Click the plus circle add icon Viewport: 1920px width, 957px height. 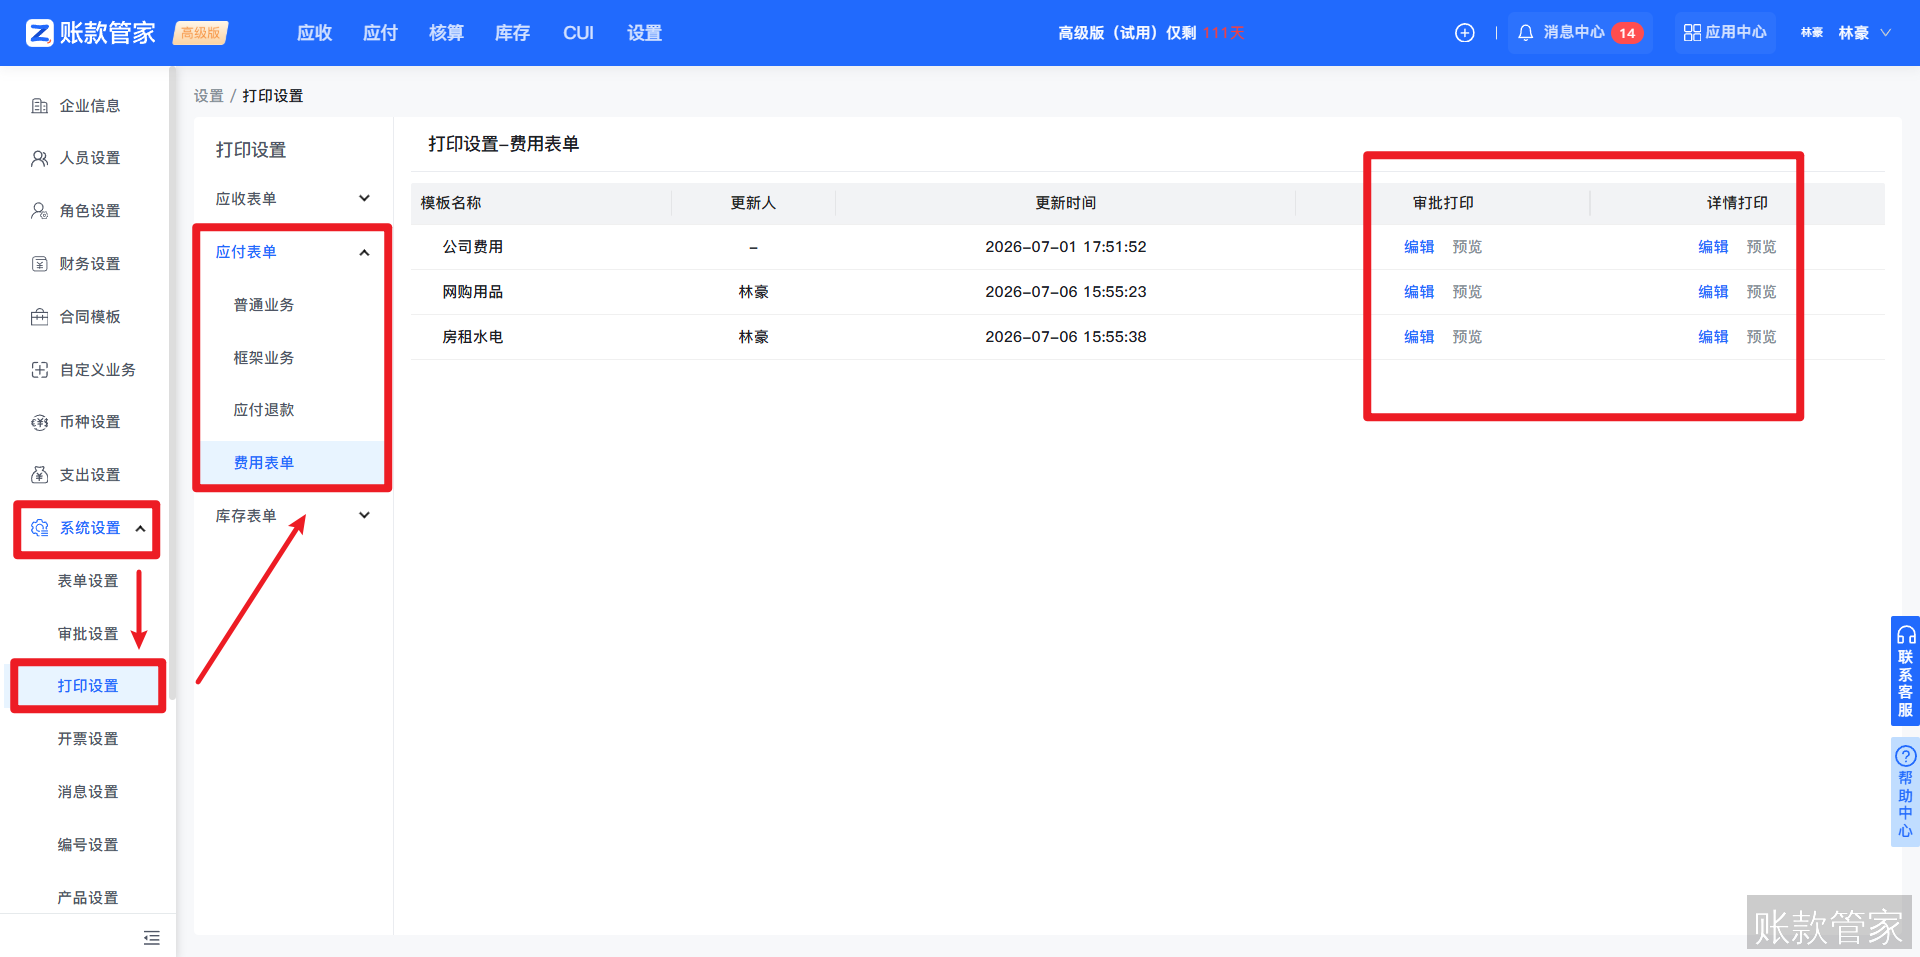pos(1464,33)
